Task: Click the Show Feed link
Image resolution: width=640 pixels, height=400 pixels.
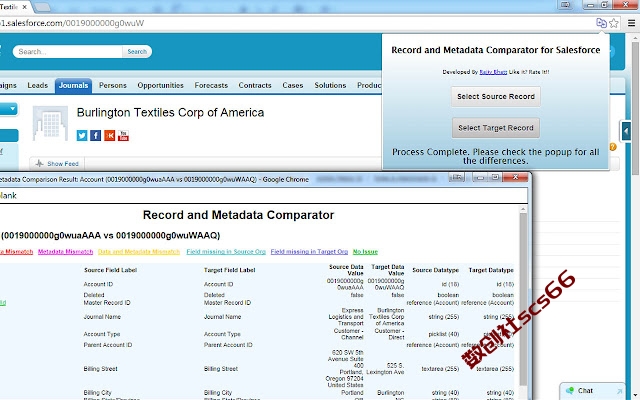Action: (x=63, y=164)
